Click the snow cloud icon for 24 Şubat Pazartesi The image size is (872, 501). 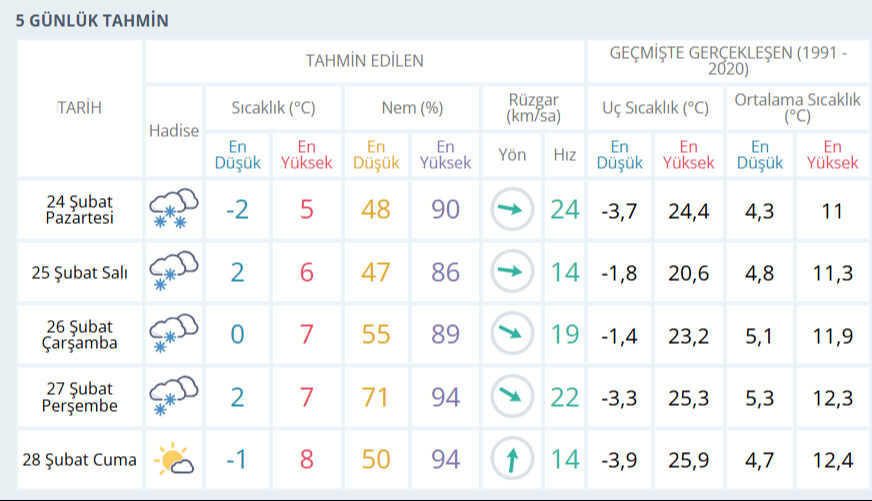pyautogui.click(x=174, y=209)
